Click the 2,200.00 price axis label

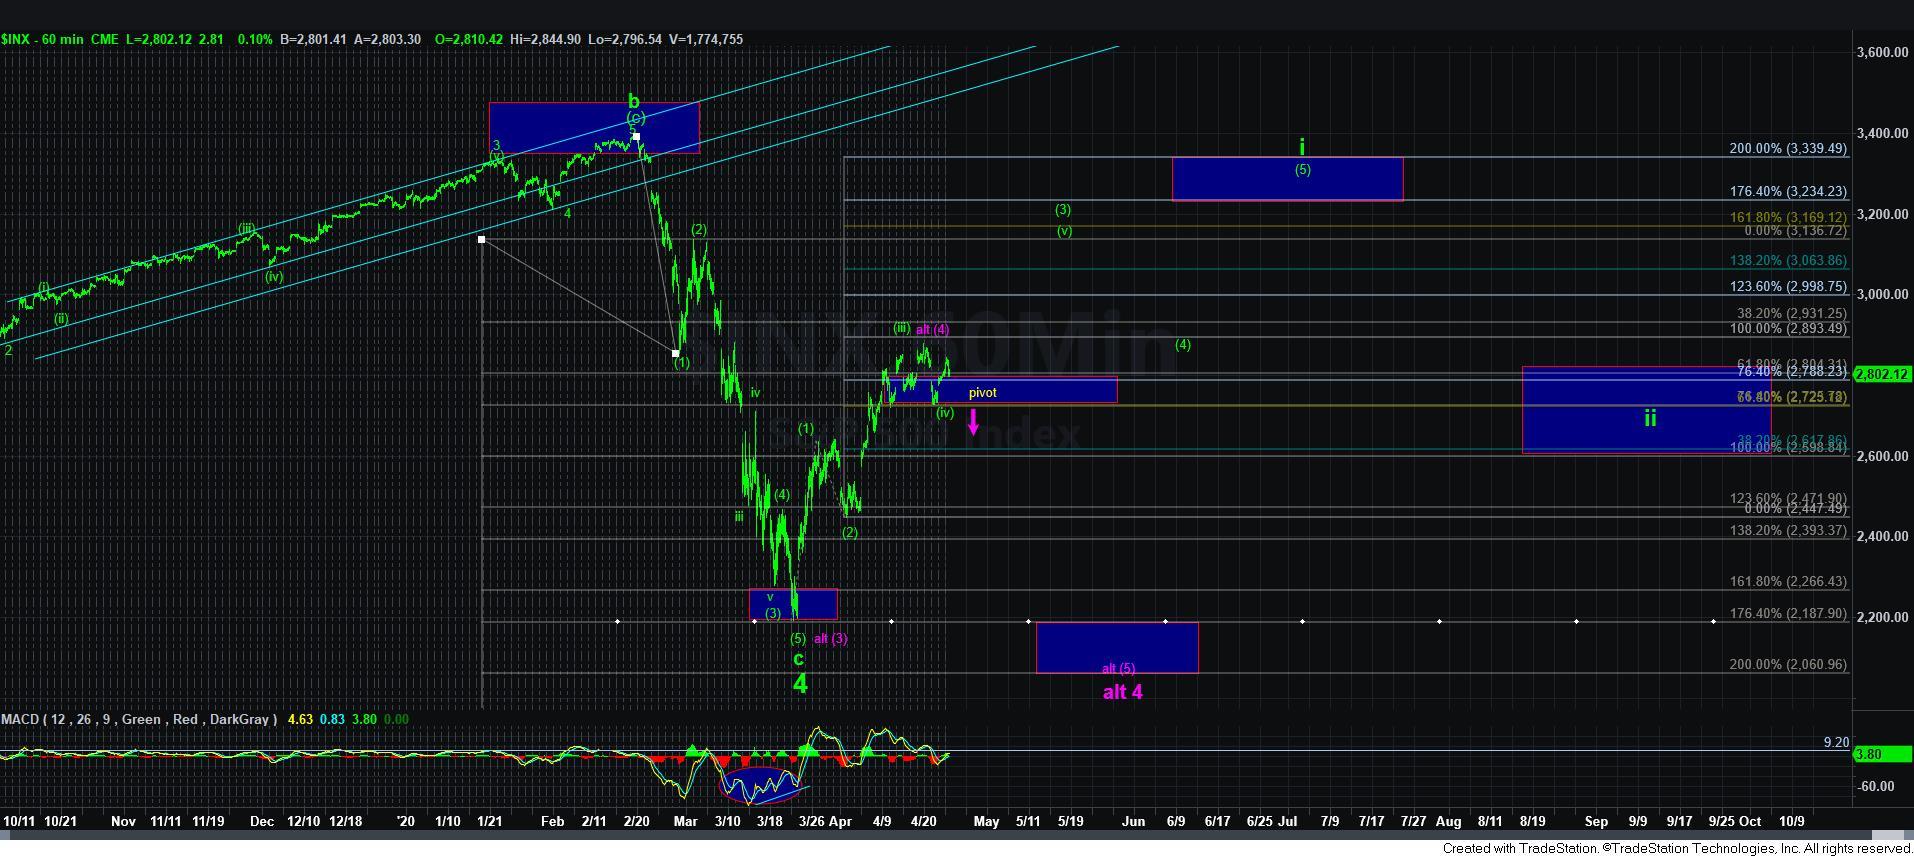coord(1882,617)
